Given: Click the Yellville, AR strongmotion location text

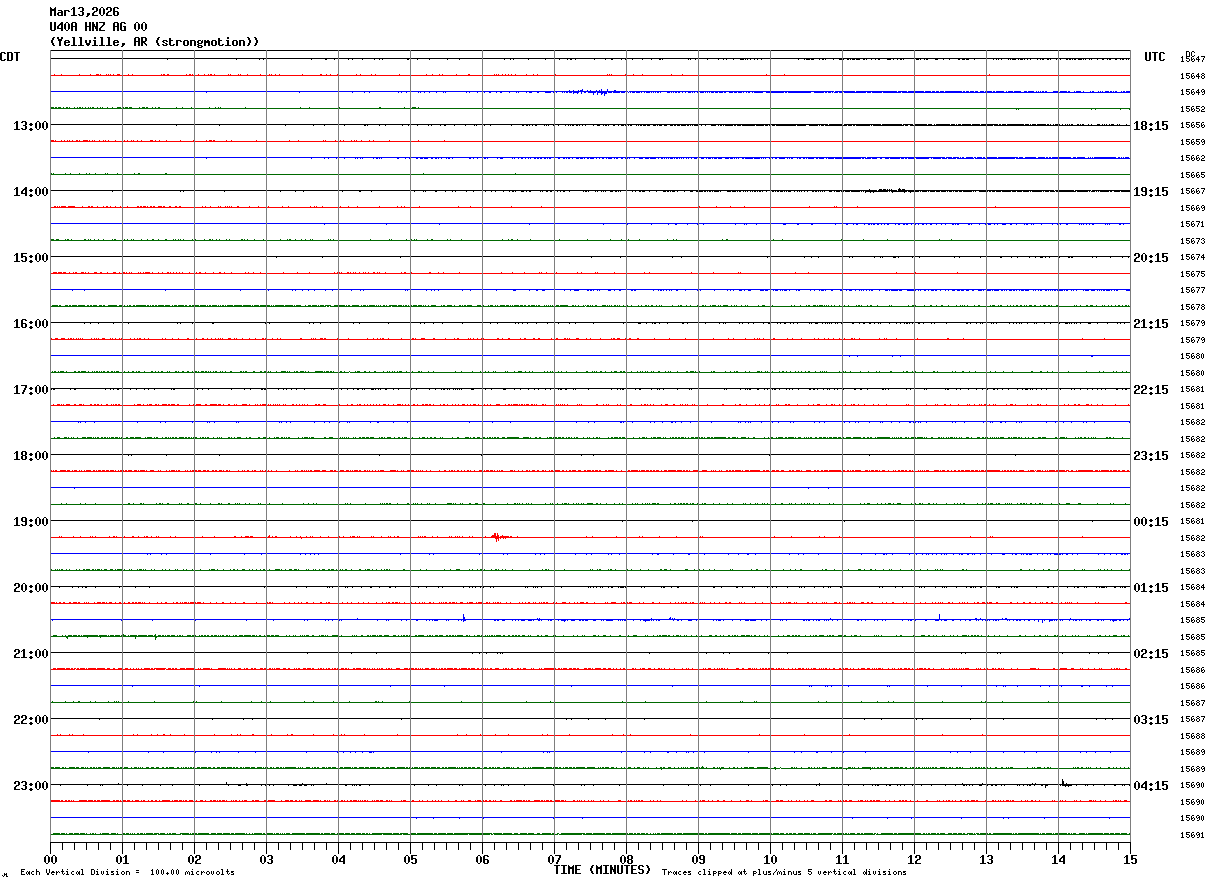Looking at the screenshot, I should 154,42.
